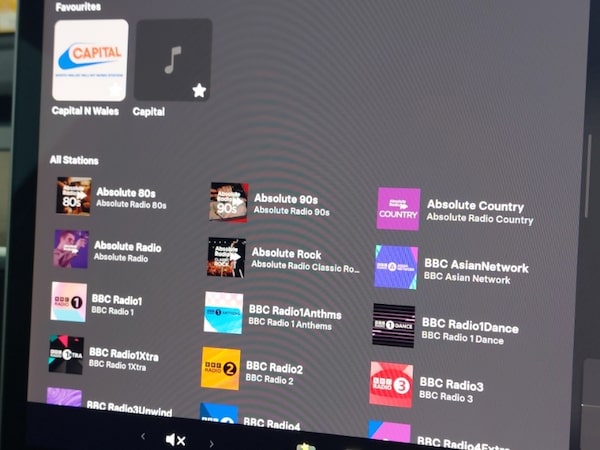The image size is (600, 450).
Task: Tap the red BBC Radio 3 icon
Action: click(391, 384)
